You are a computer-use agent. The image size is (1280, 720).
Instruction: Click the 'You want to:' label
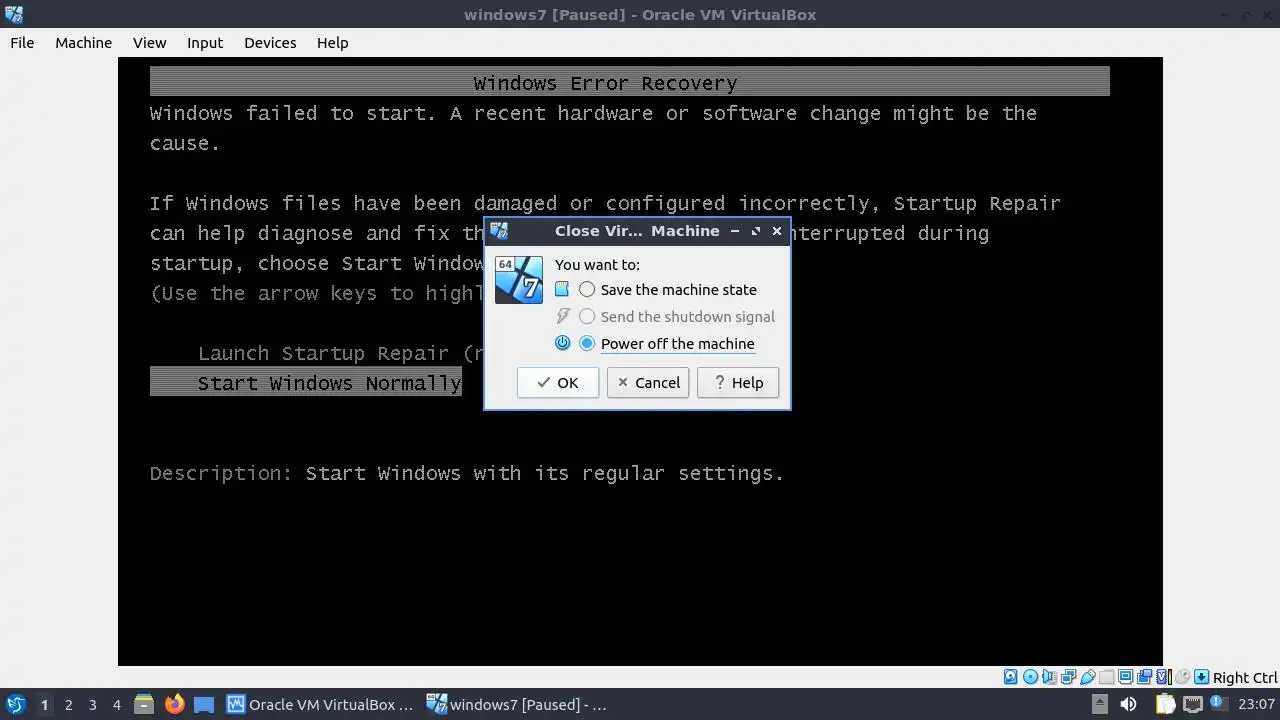point(597,264)
